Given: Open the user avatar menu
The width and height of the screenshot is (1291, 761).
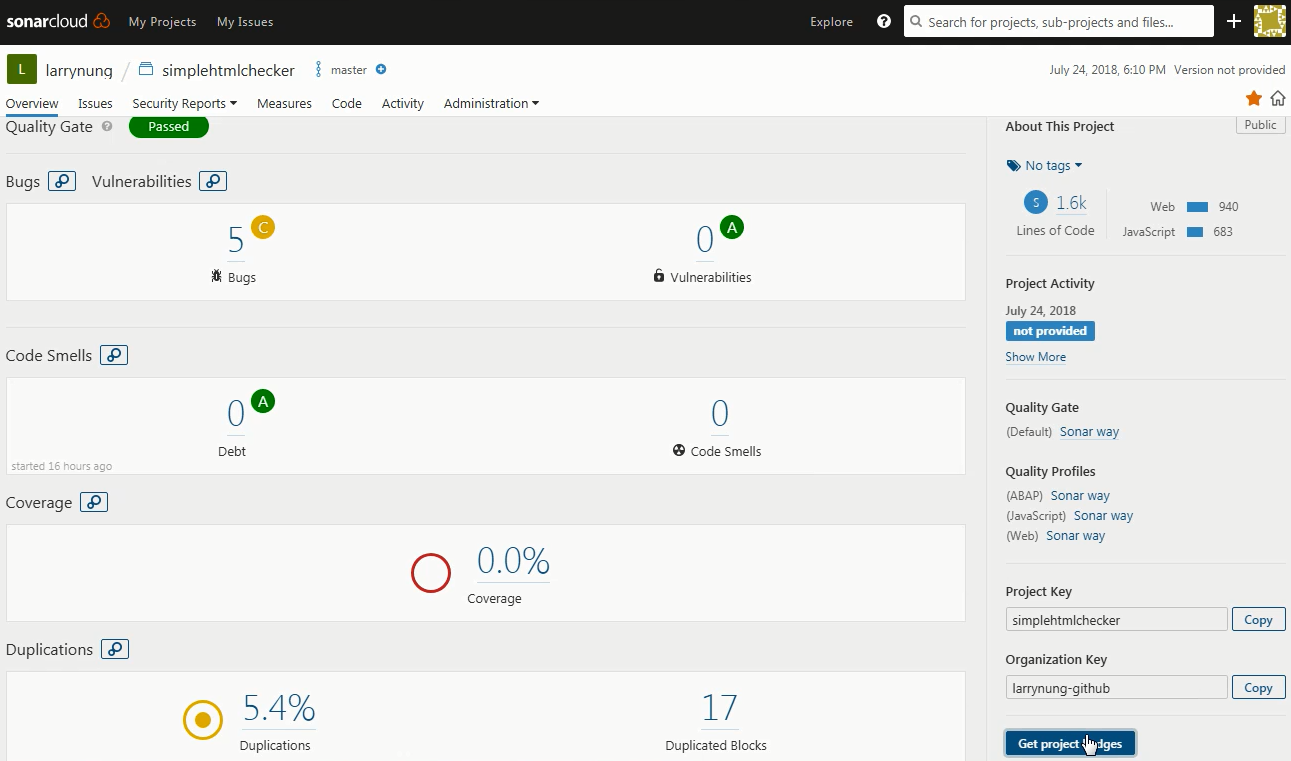Looking at the screenshot, I should (1270, 21).
